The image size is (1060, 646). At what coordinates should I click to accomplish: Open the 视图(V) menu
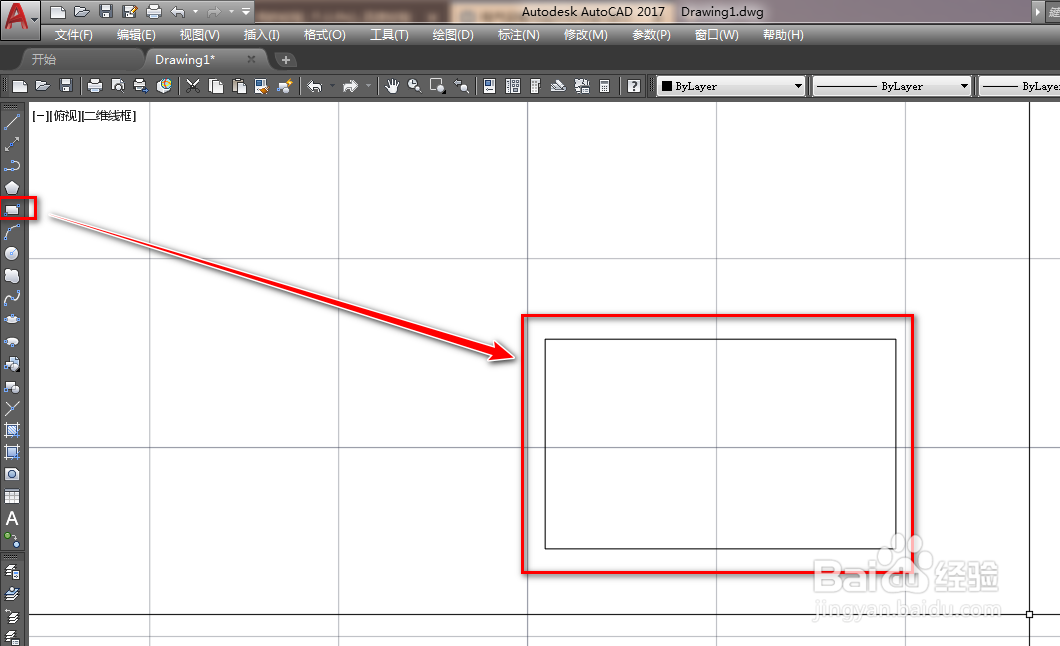pyautogui.click(x=199, y=34)
